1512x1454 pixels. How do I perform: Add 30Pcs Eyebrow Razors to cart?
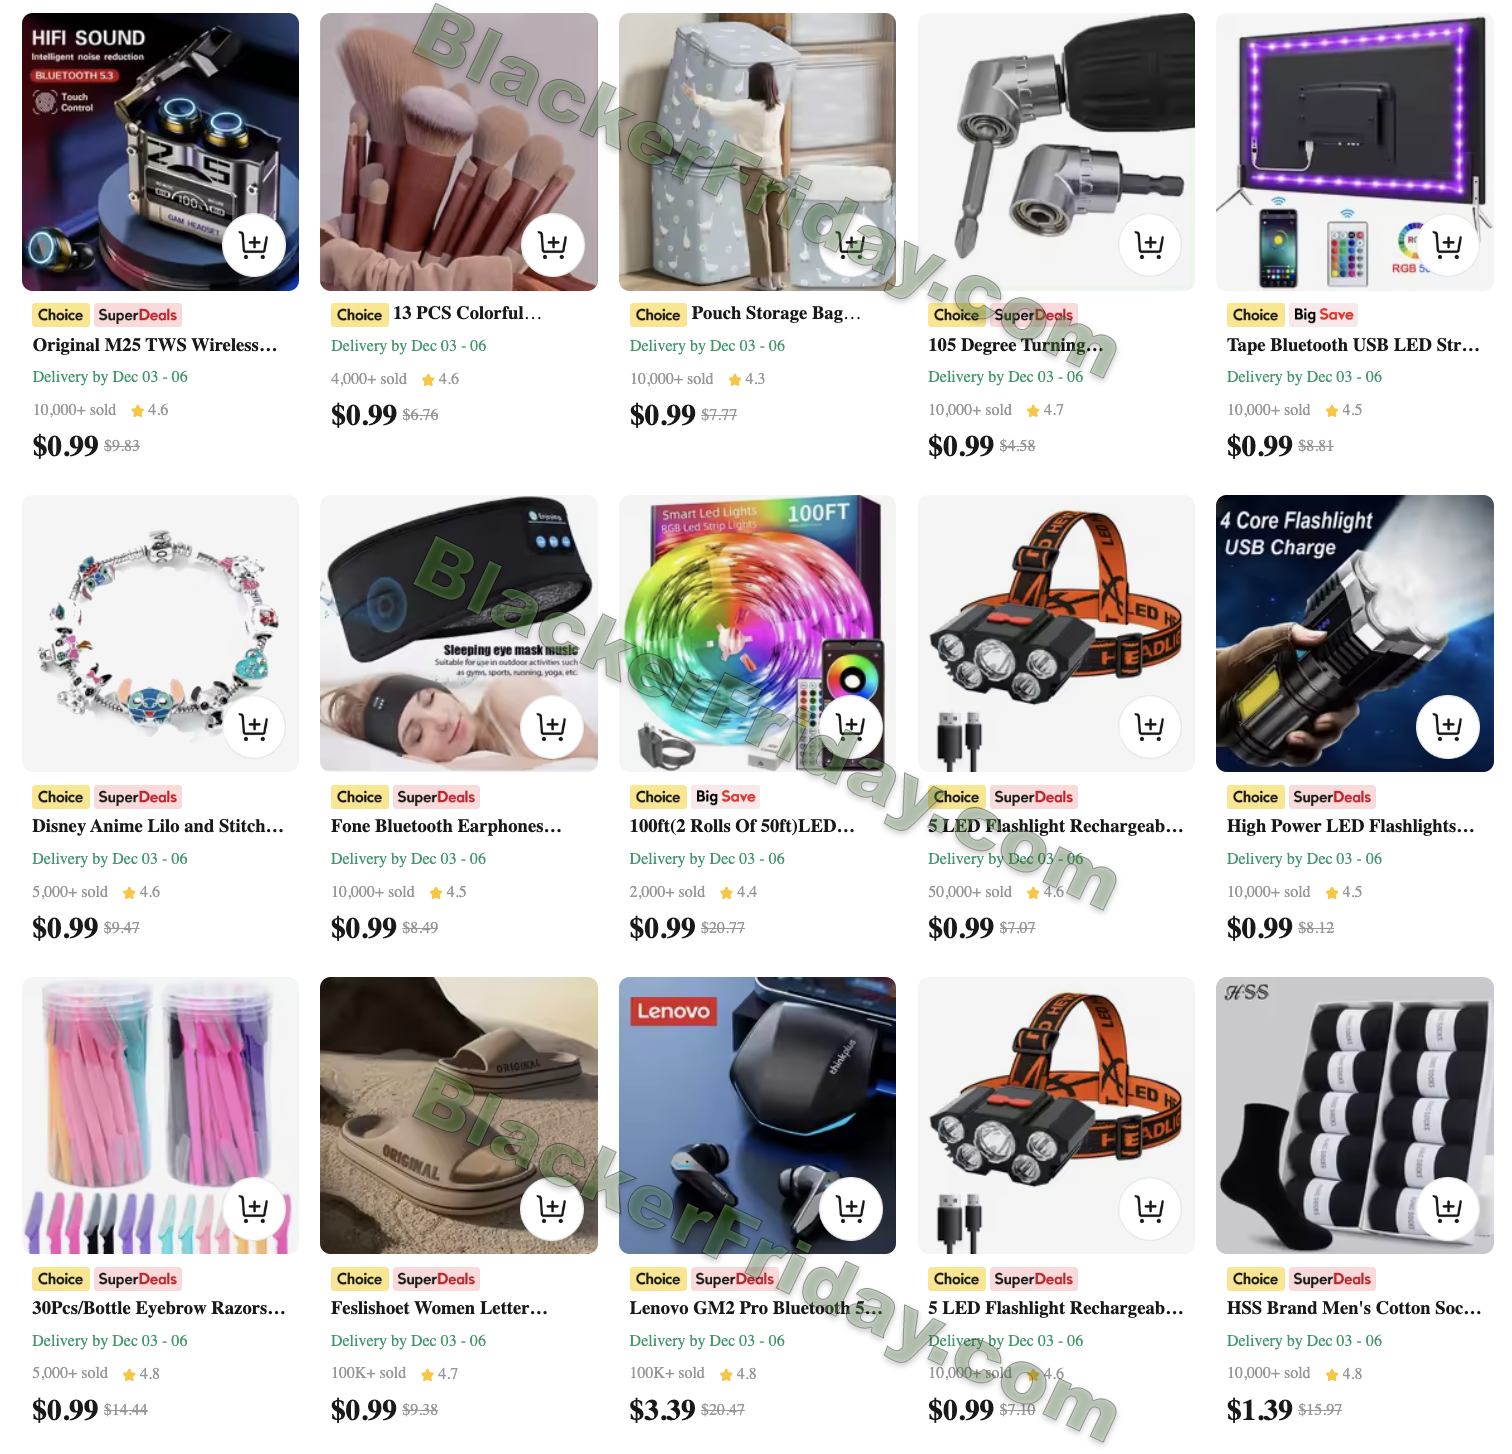[x=254, y=1209]
